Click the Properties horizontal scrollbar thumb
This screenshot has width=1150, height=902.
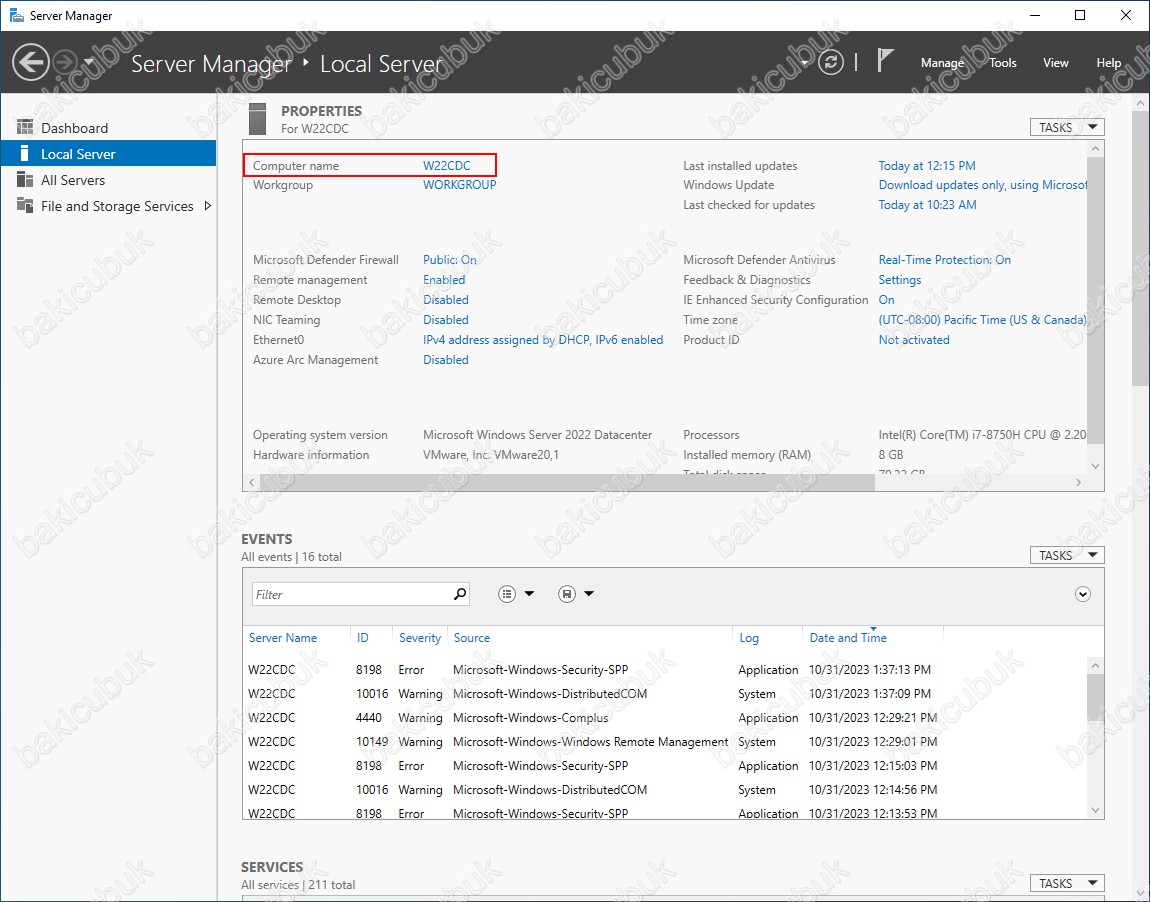[567, 482]
